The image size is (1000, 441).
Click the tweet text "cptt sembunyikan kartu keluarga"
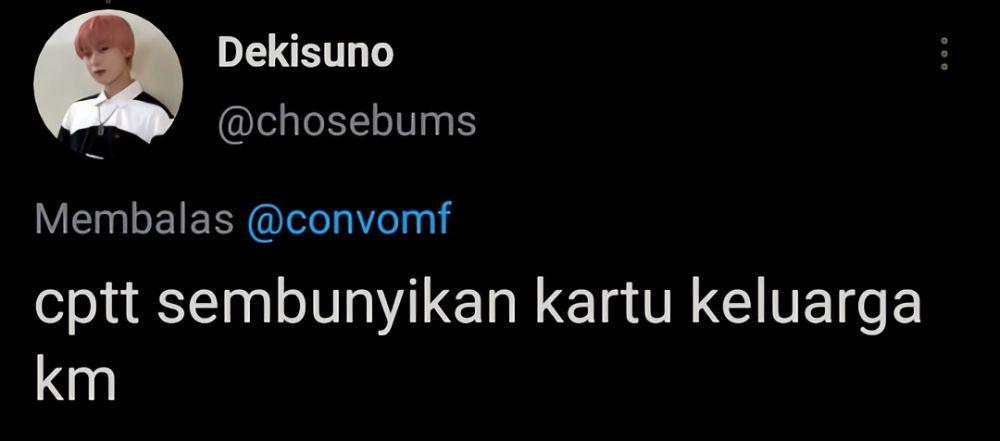478,305
